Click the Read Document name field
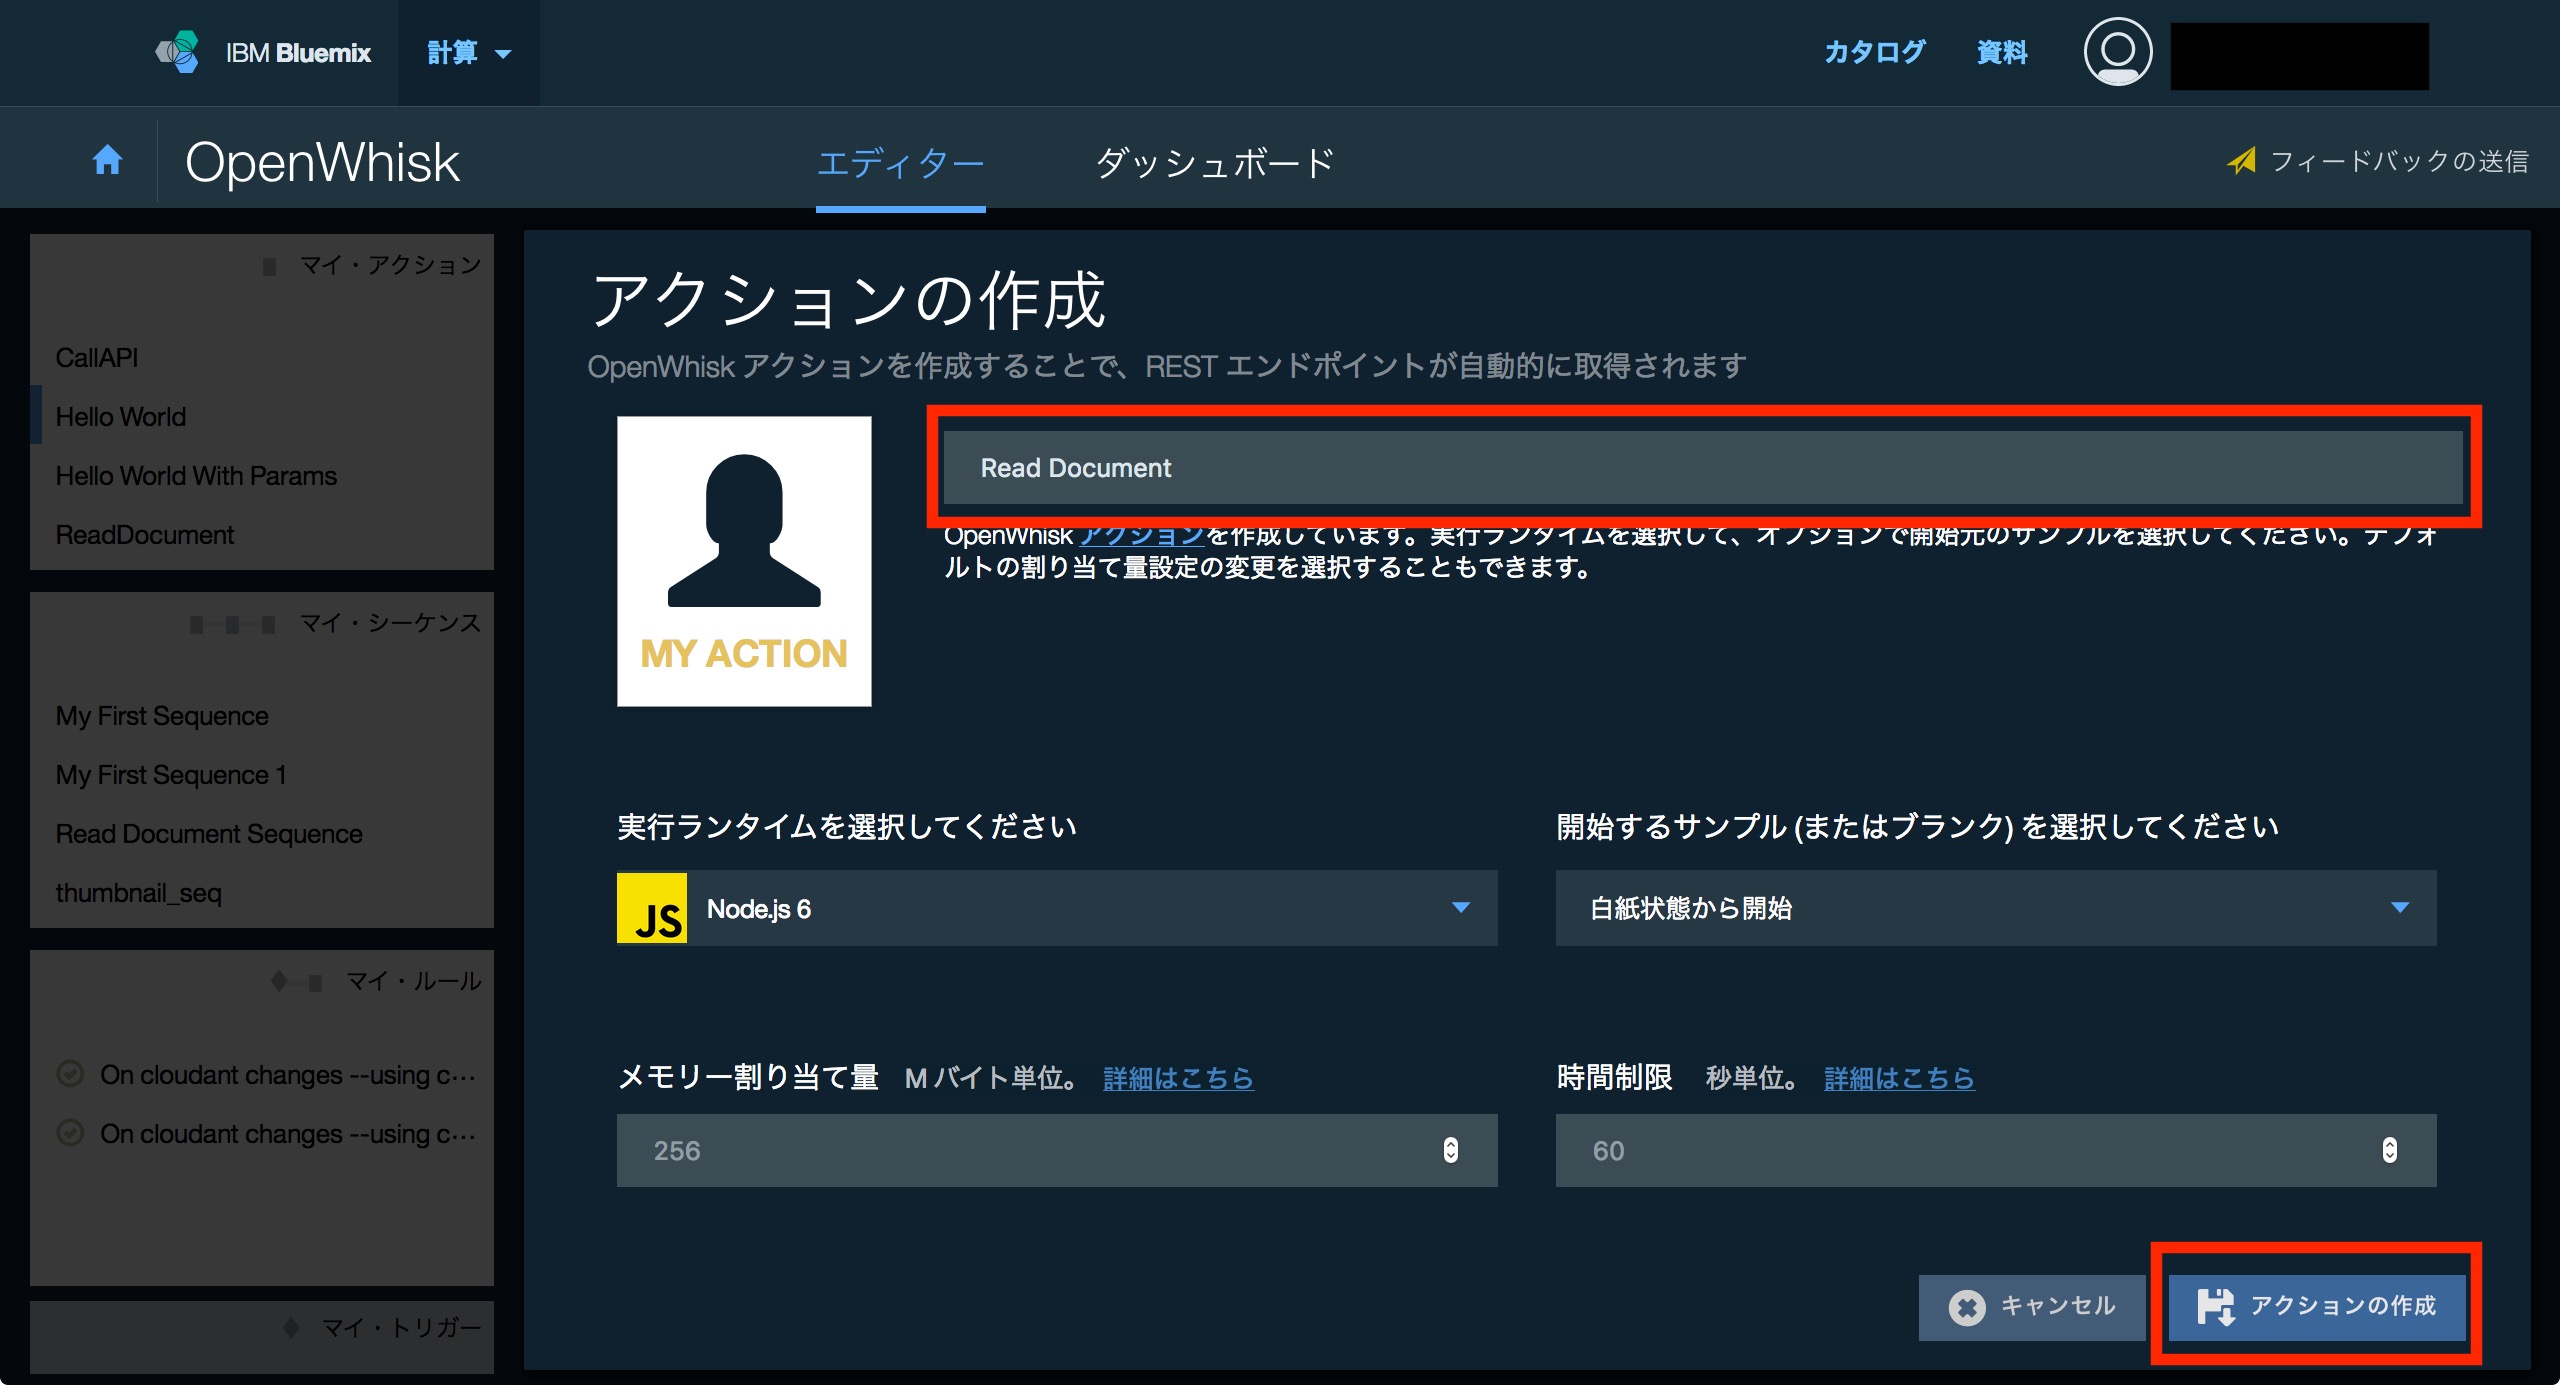2560x1385 pixels. pos(1703,467)
